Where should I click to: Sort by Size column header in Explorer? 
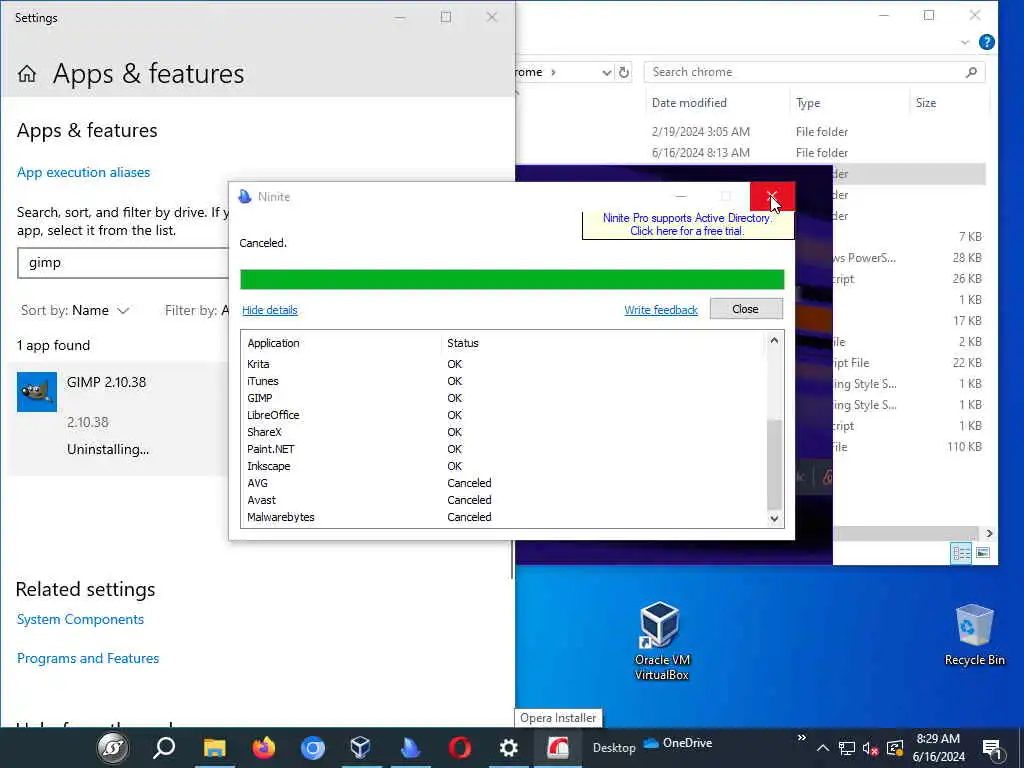(926, 103)
